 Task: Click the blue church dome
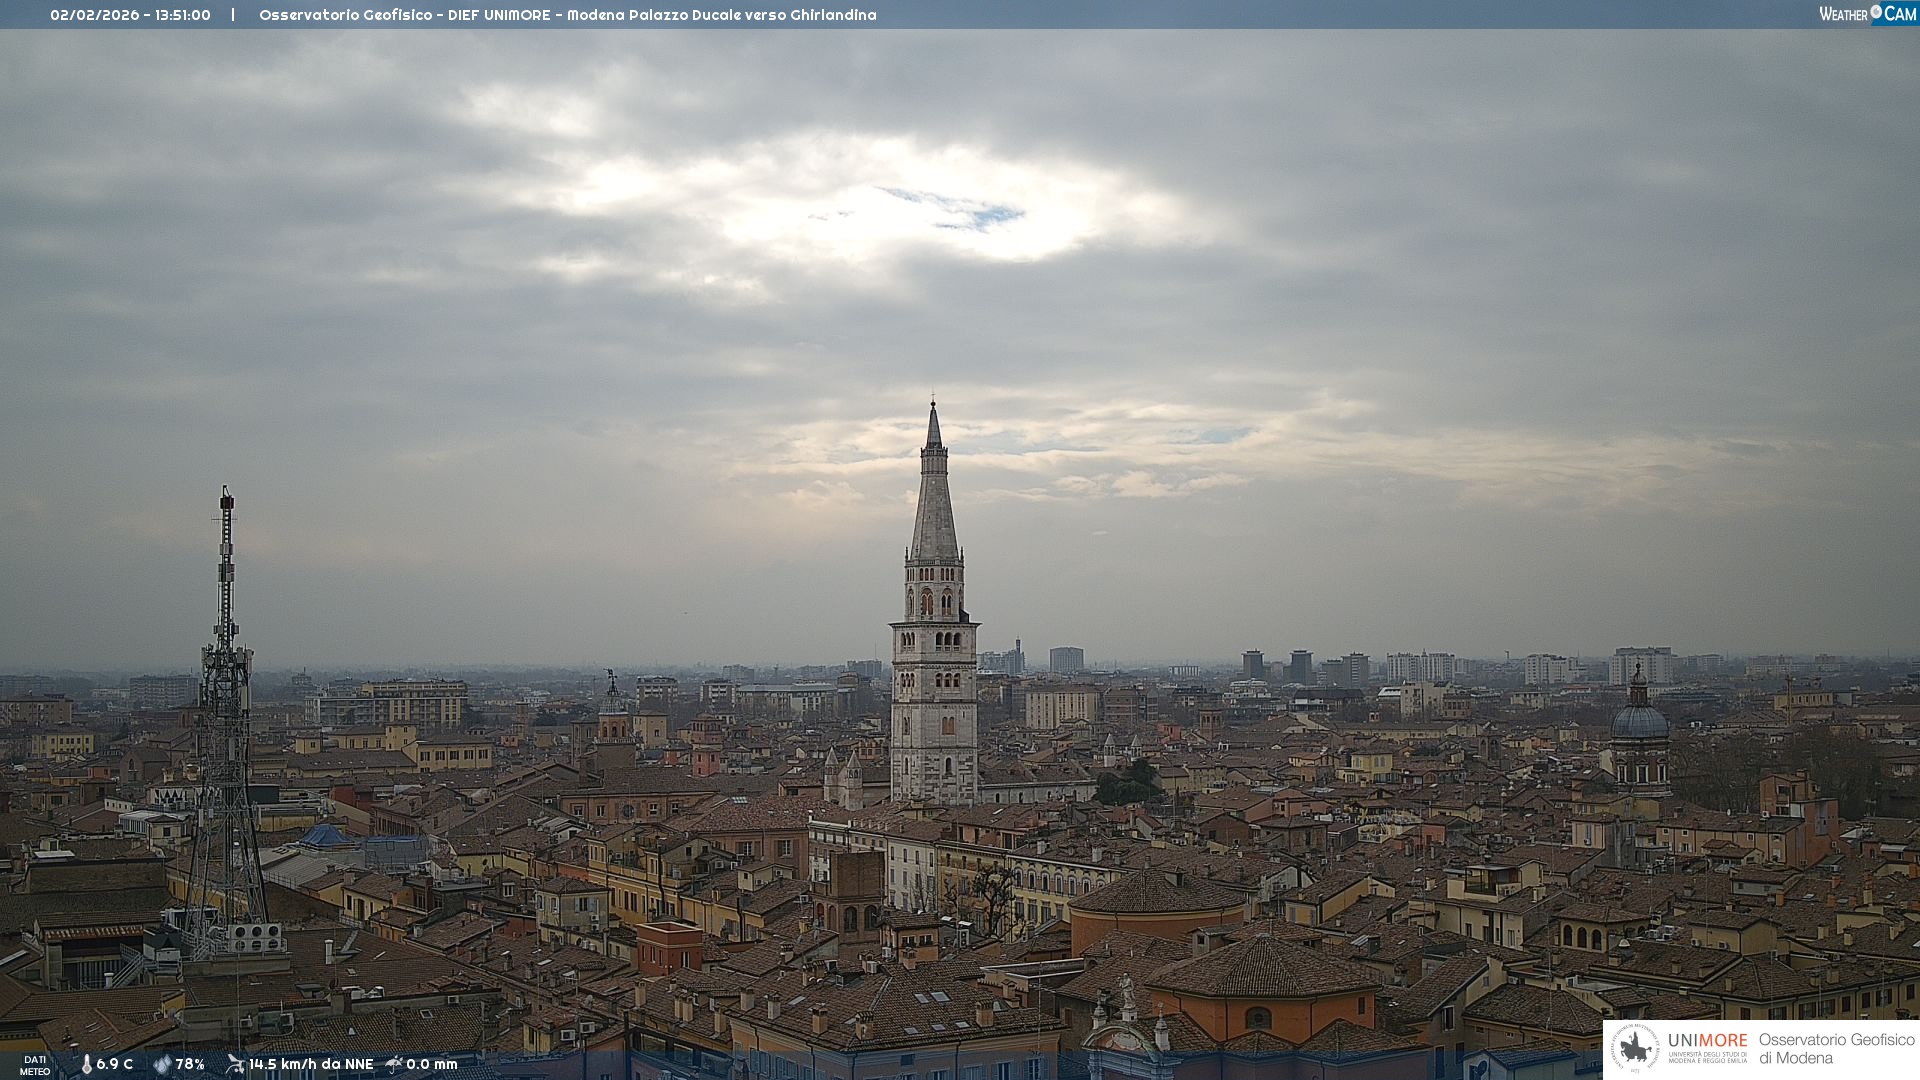(x=1640, y=720)
